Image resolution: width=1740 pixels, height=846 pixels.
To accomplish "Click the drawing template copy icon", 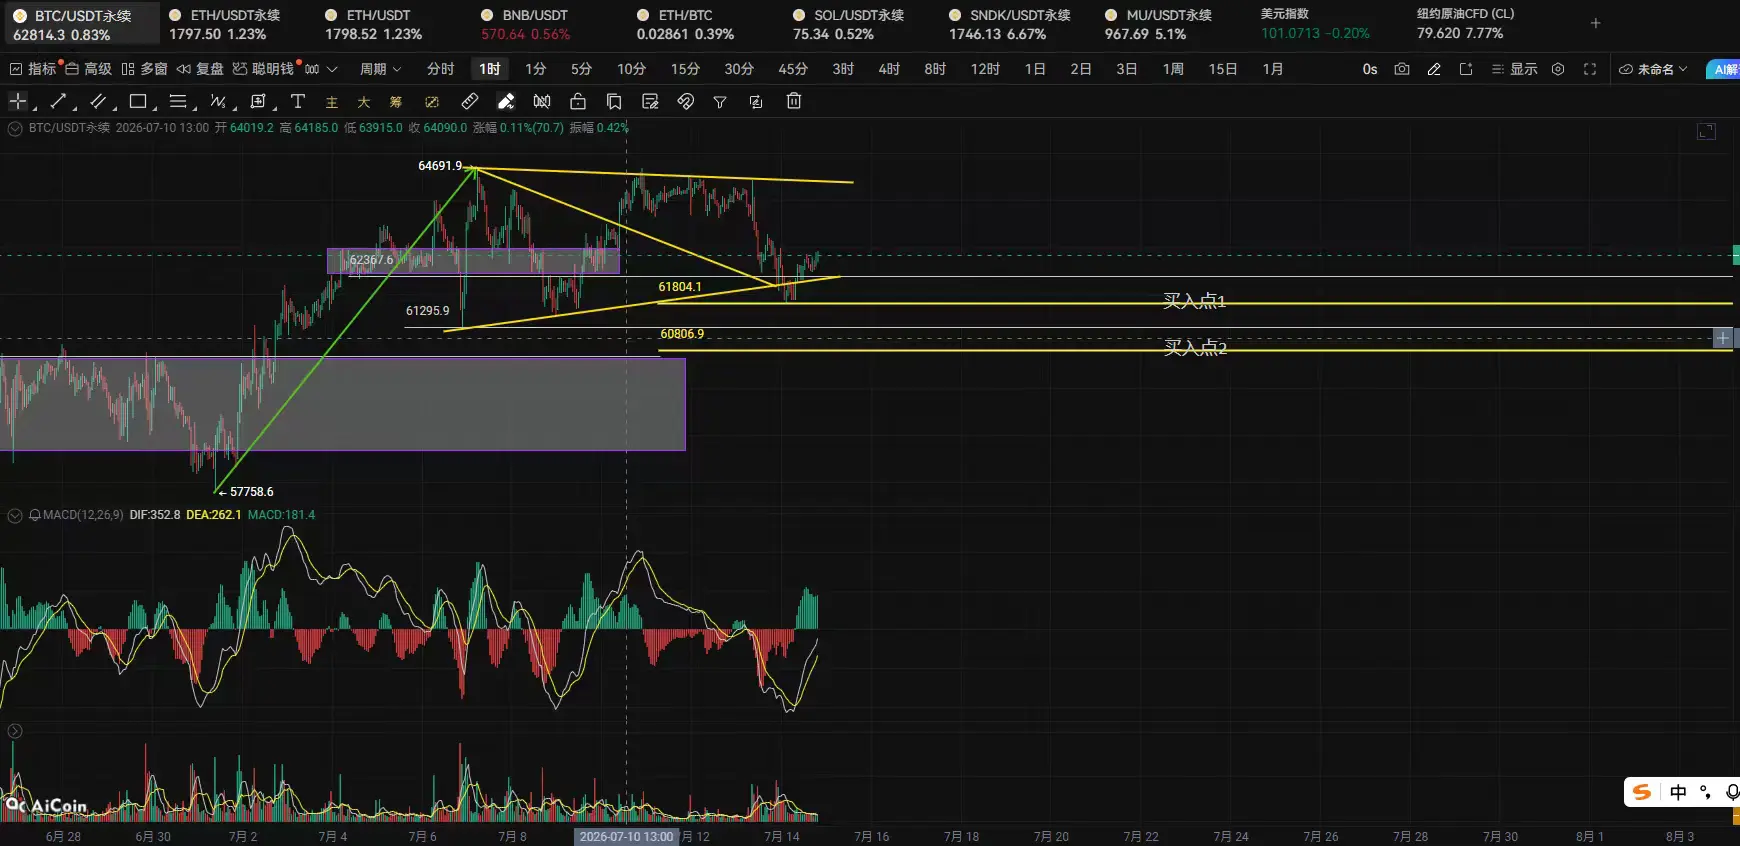I will click(614, 101).
